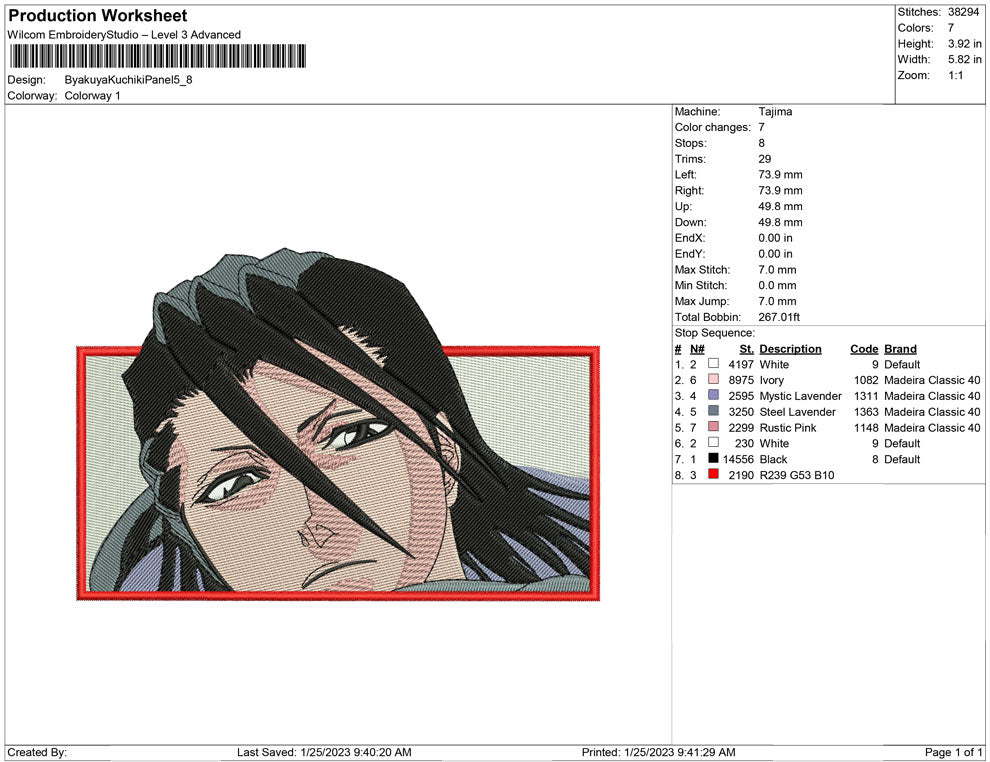Click the White color swatch in stop 6
The height and width of the screenshot is (762, 990).
tap(713, 443)
